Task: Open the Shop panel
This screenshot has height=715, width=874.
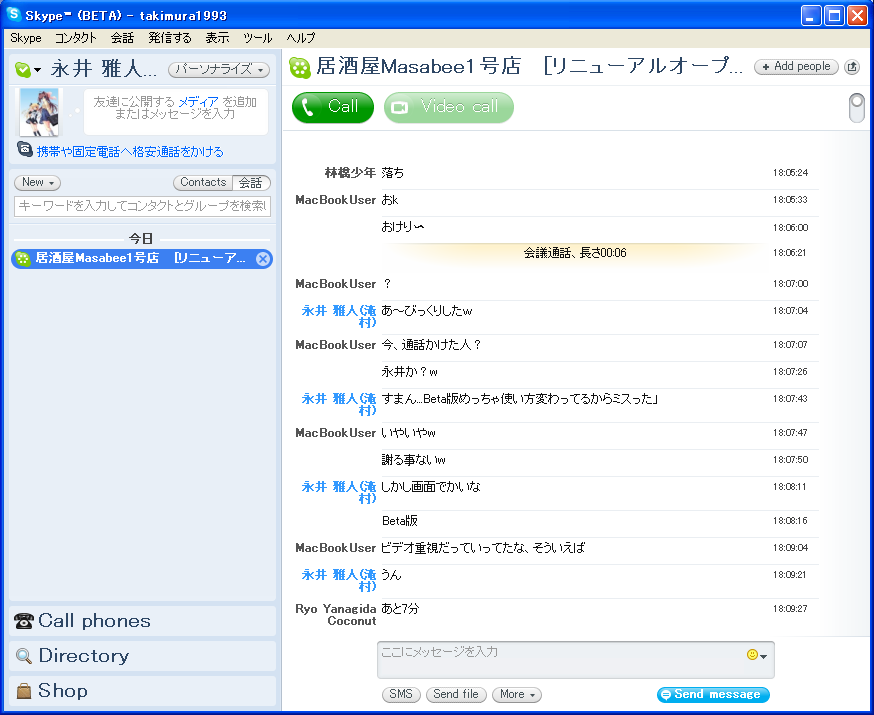Action: [142, 691]
